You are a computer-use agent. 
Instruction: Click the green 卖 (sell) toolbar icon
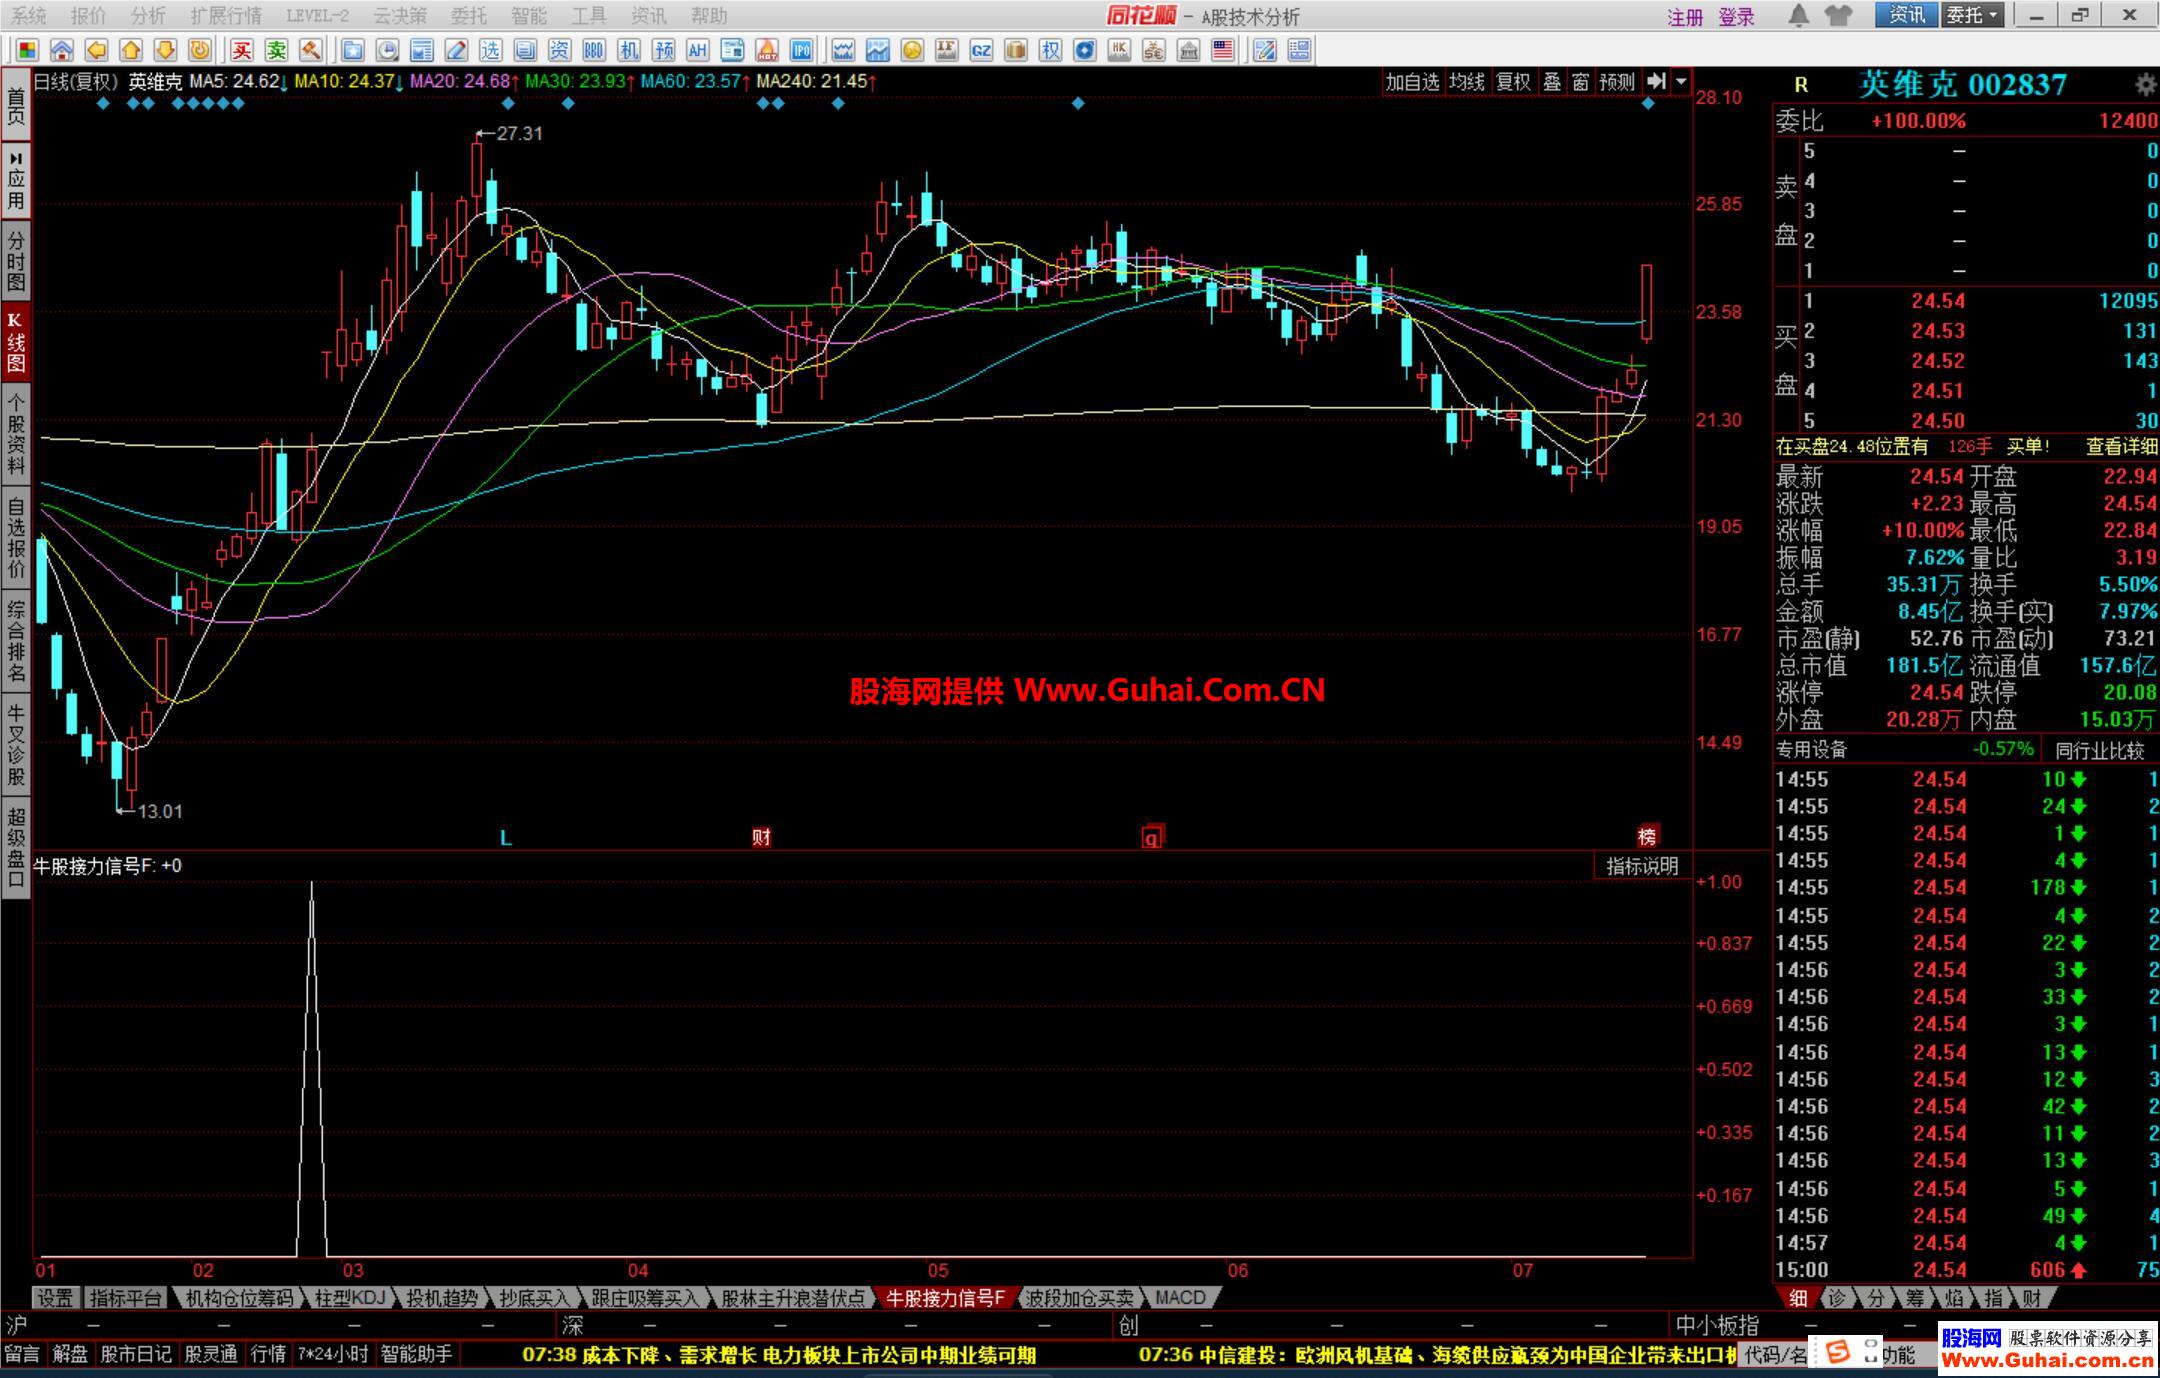point(277,50)
